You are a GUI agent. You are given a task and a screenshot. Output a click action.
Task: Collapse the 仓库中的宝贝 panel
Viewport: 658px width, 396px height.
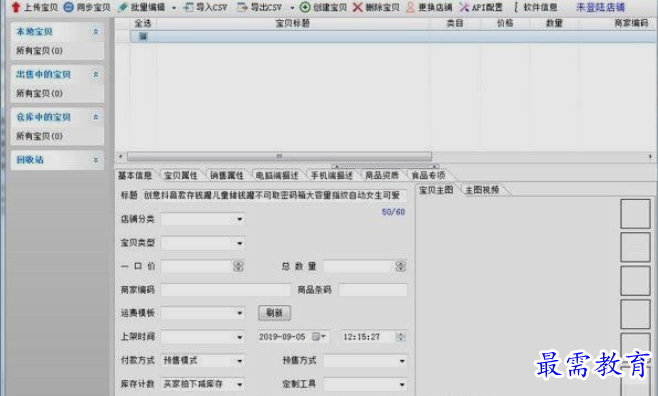tap(96, 117)
